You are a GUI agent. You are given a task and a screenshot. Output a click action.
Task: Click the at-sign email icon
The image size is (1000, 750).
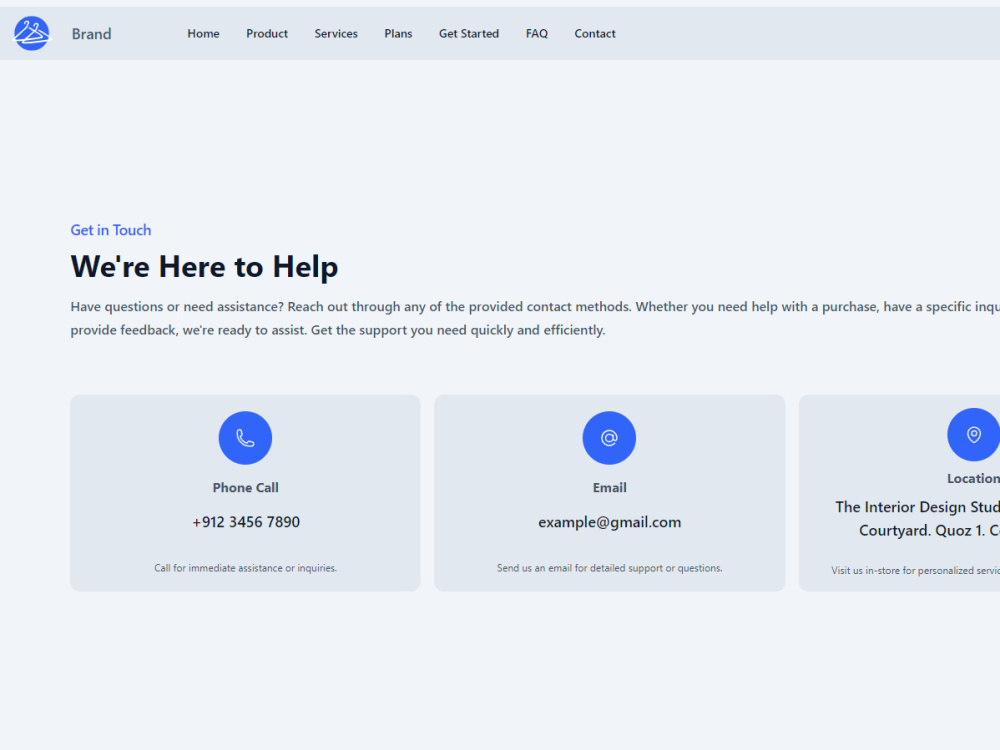609,438
